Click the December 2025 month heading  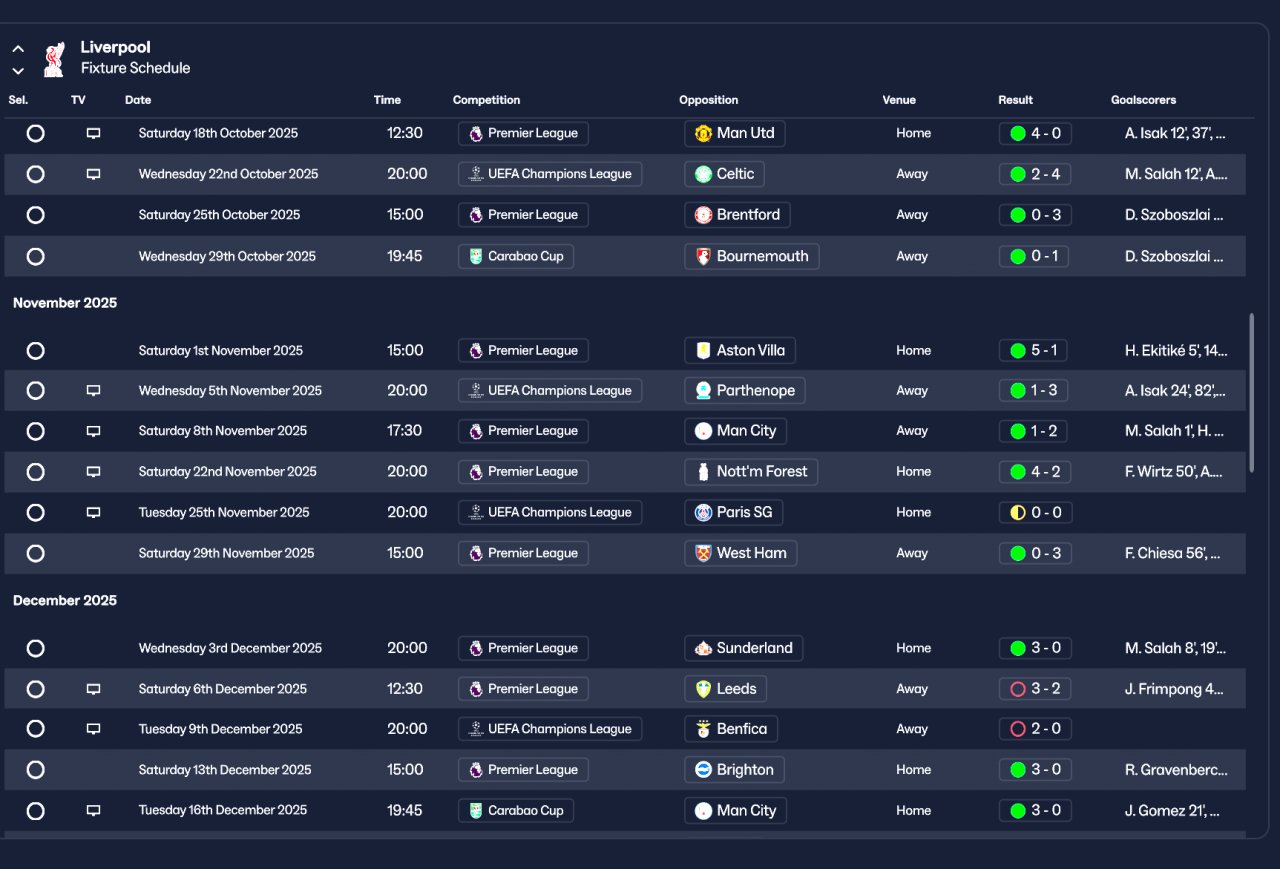tap(65, 600)
